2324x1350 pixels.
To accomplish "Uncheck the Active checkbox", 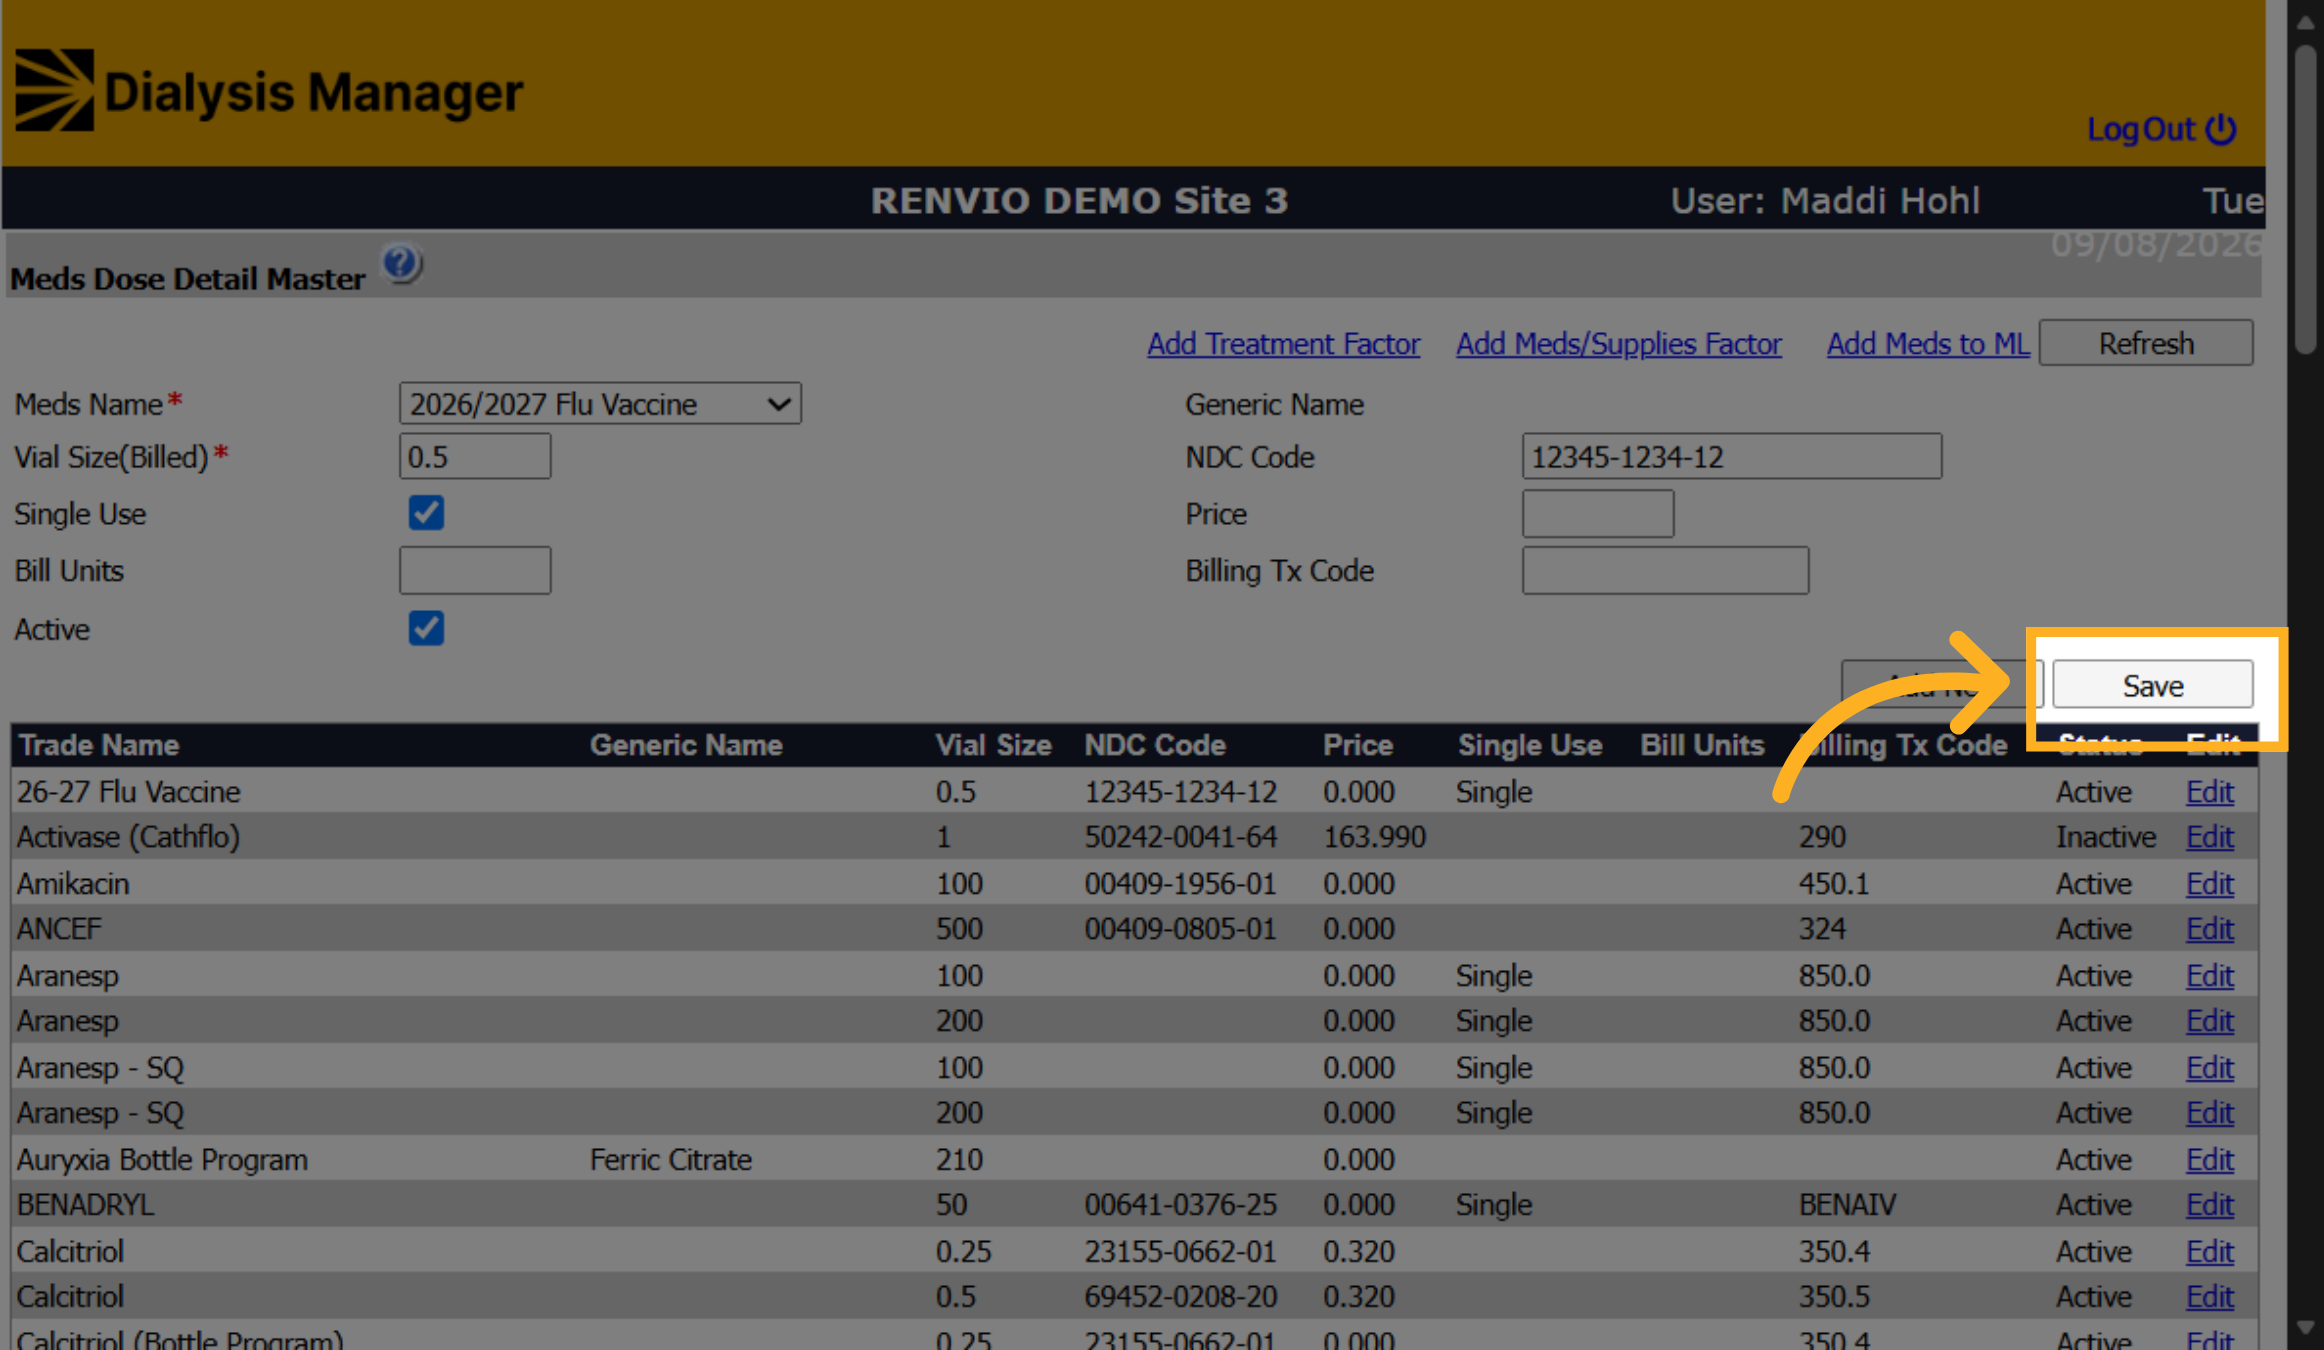I will 426,628.
